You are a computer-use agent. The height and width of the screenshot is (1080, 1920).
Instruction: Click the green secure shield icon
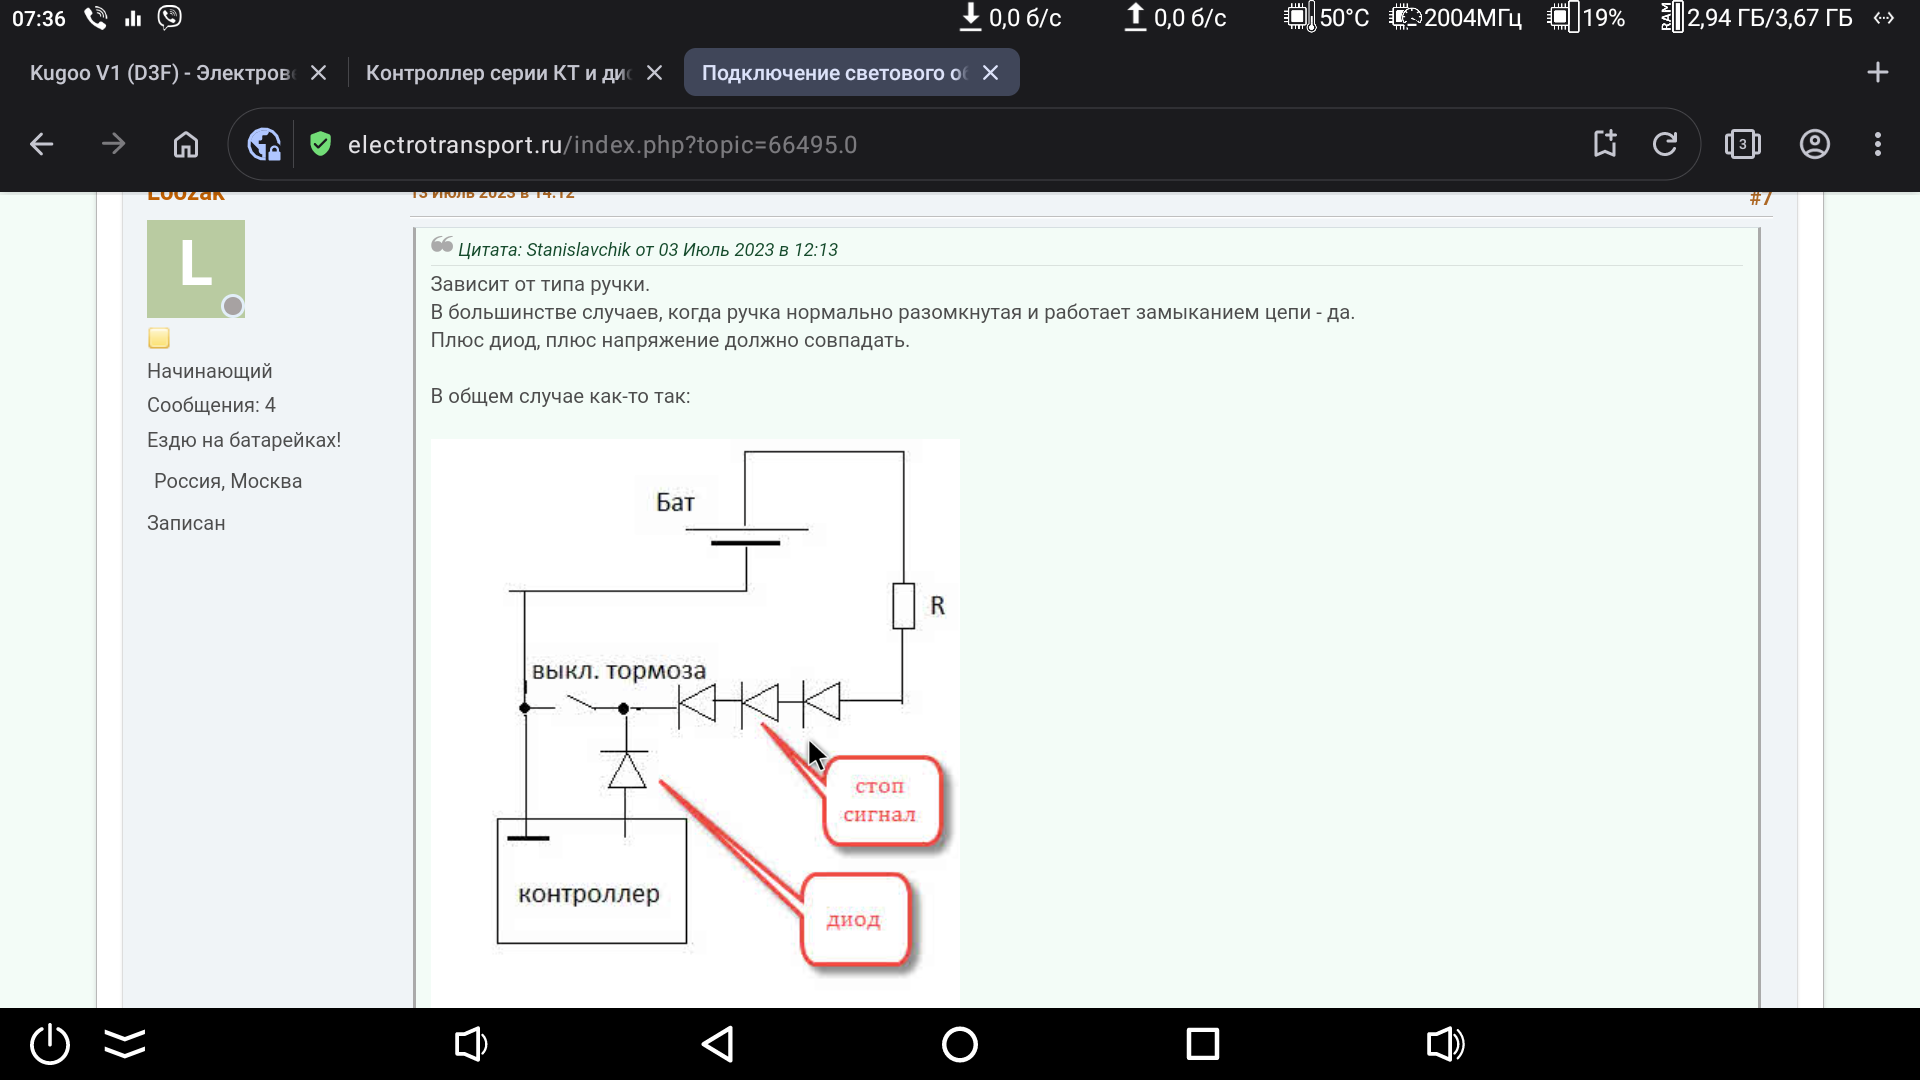[x=320, y=144]
